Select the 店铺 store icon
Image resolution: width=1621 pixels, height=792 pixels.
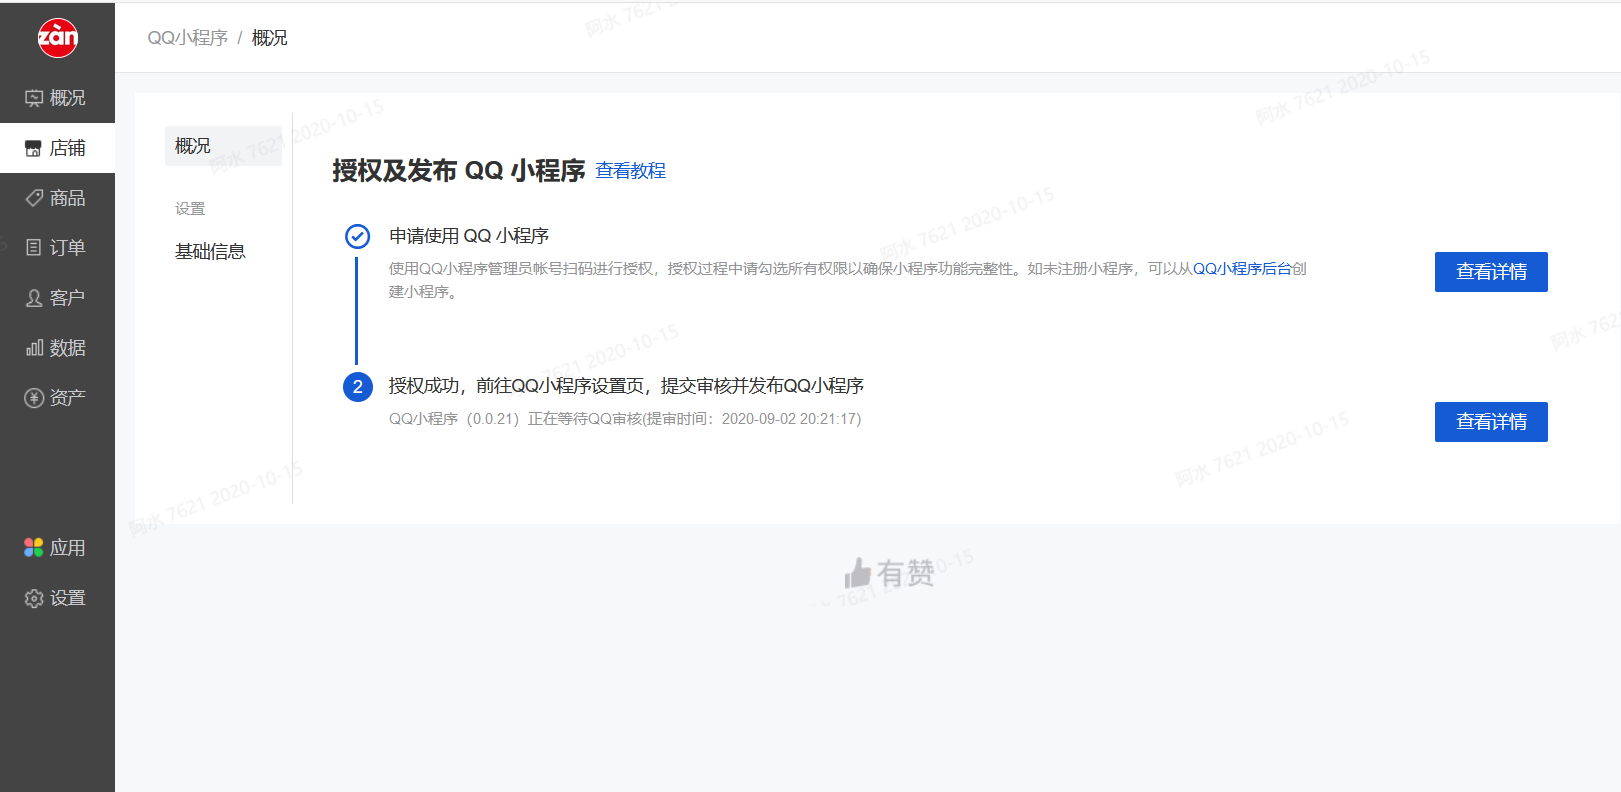pos(34,148)
